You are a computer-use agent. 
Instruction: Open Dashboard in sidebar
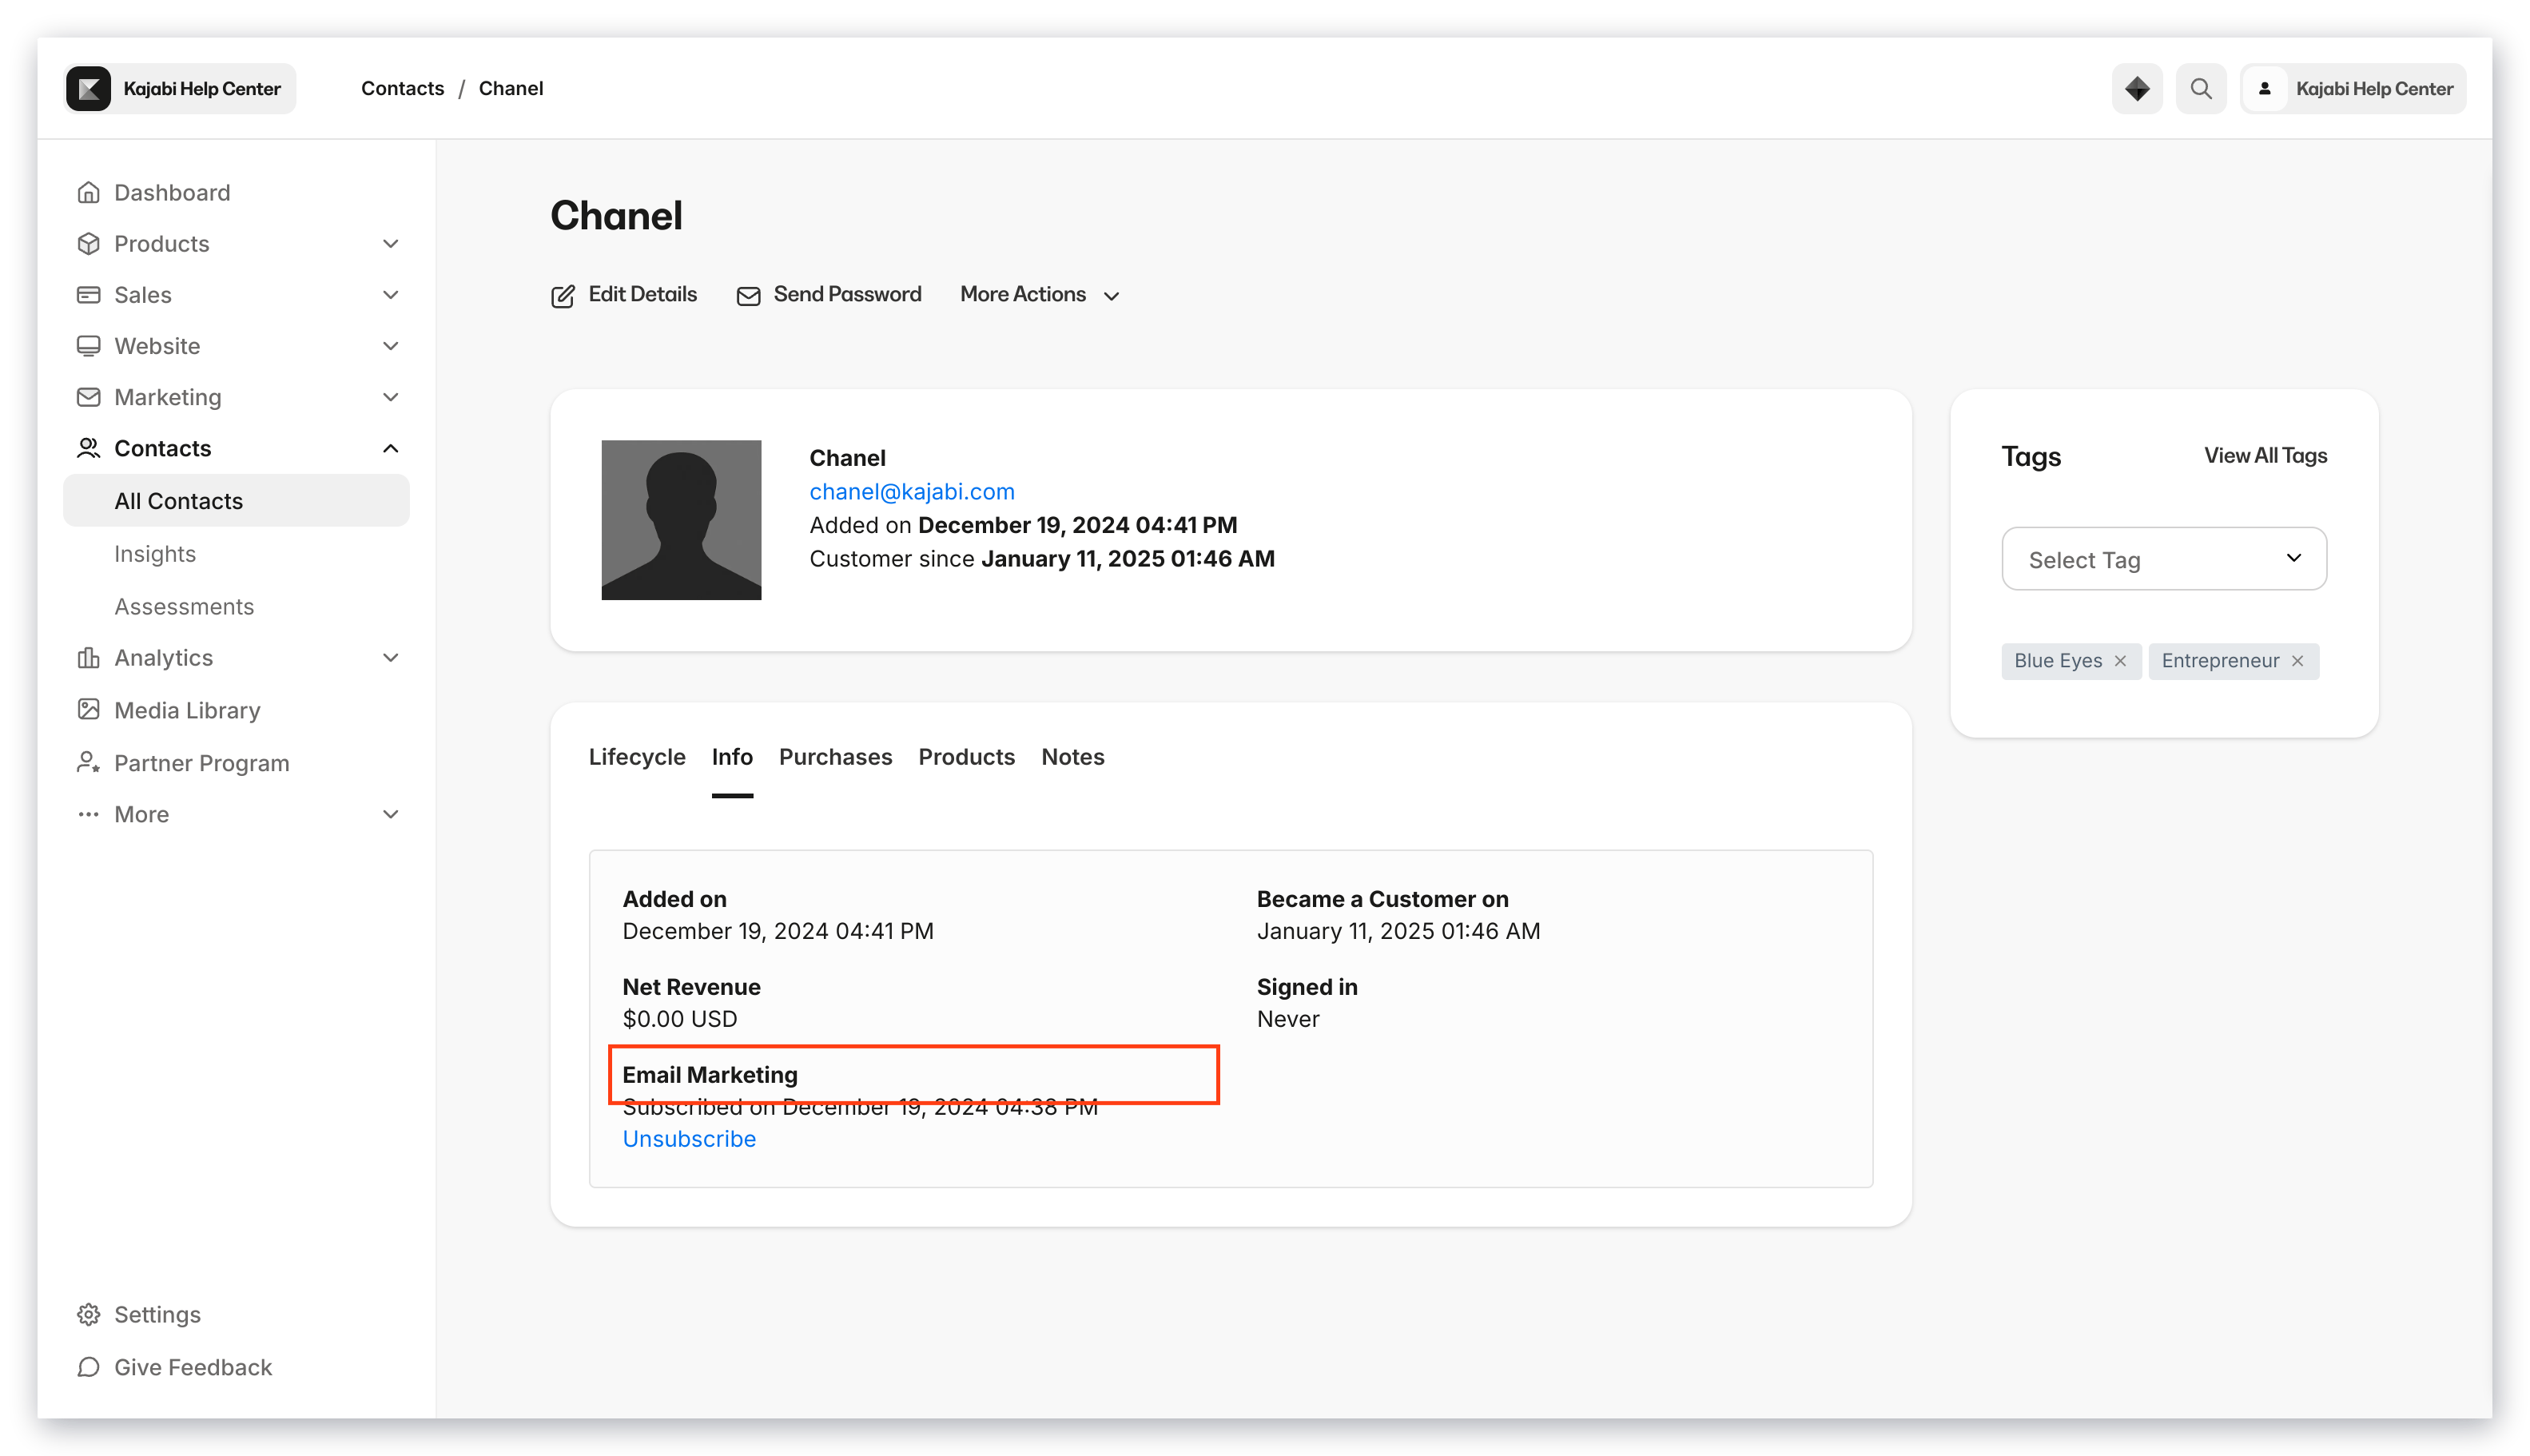[172, 192]
